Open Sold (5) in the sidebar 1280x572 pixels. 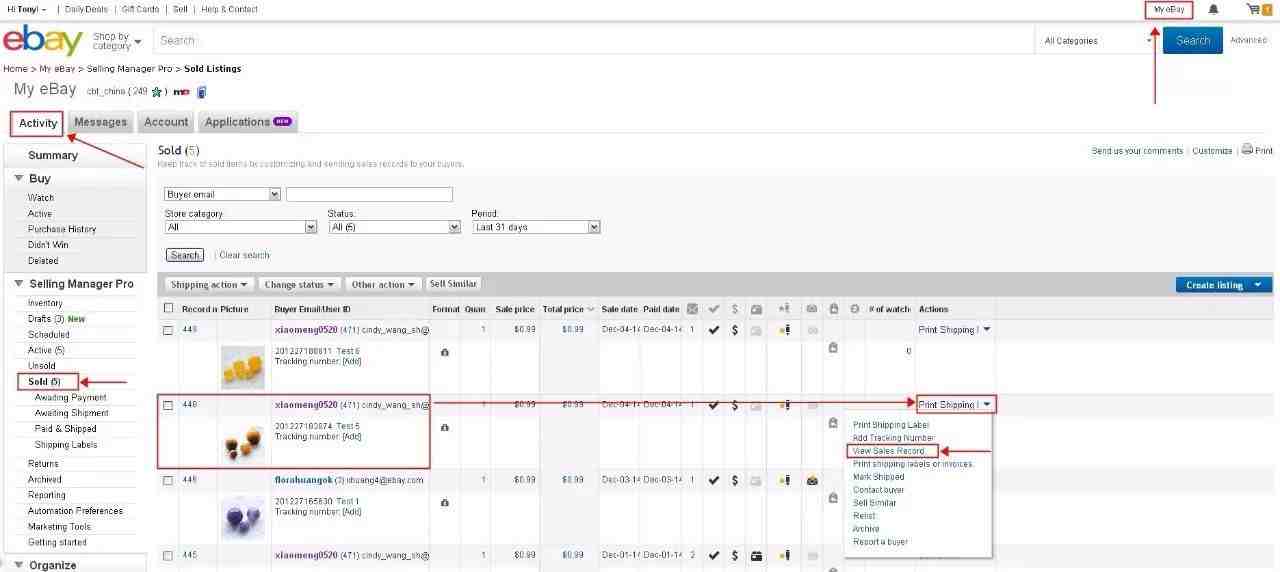[46, 382]
